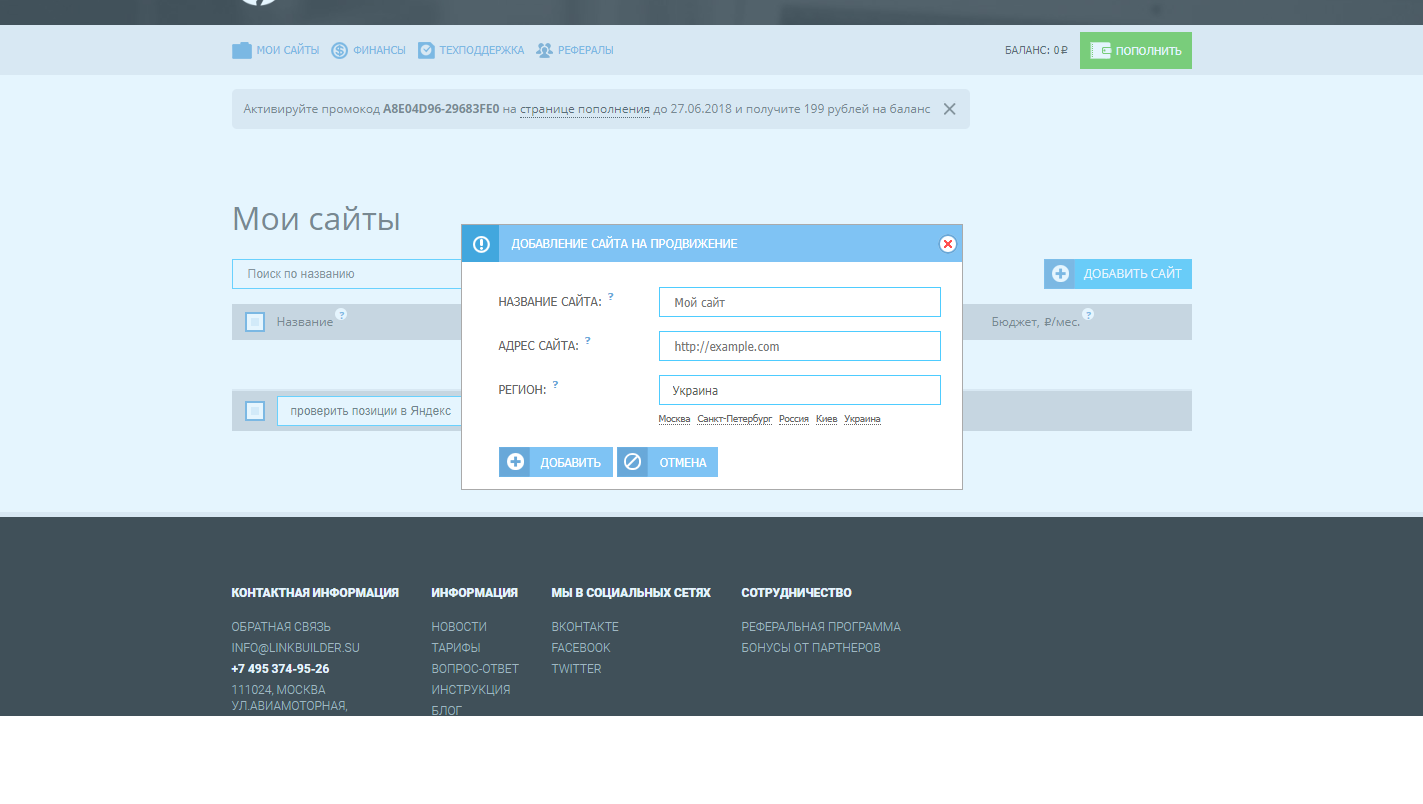Click the help icon beside НАЗВАНИЕ САЙТА
This screenshot has height=804, width=1423.
(611, 297)
